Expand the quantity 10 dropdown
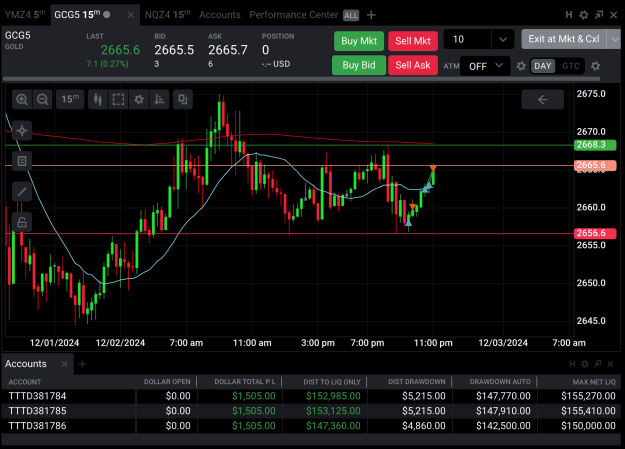Viewport: 625px width, 449px height. click(503, 39)
